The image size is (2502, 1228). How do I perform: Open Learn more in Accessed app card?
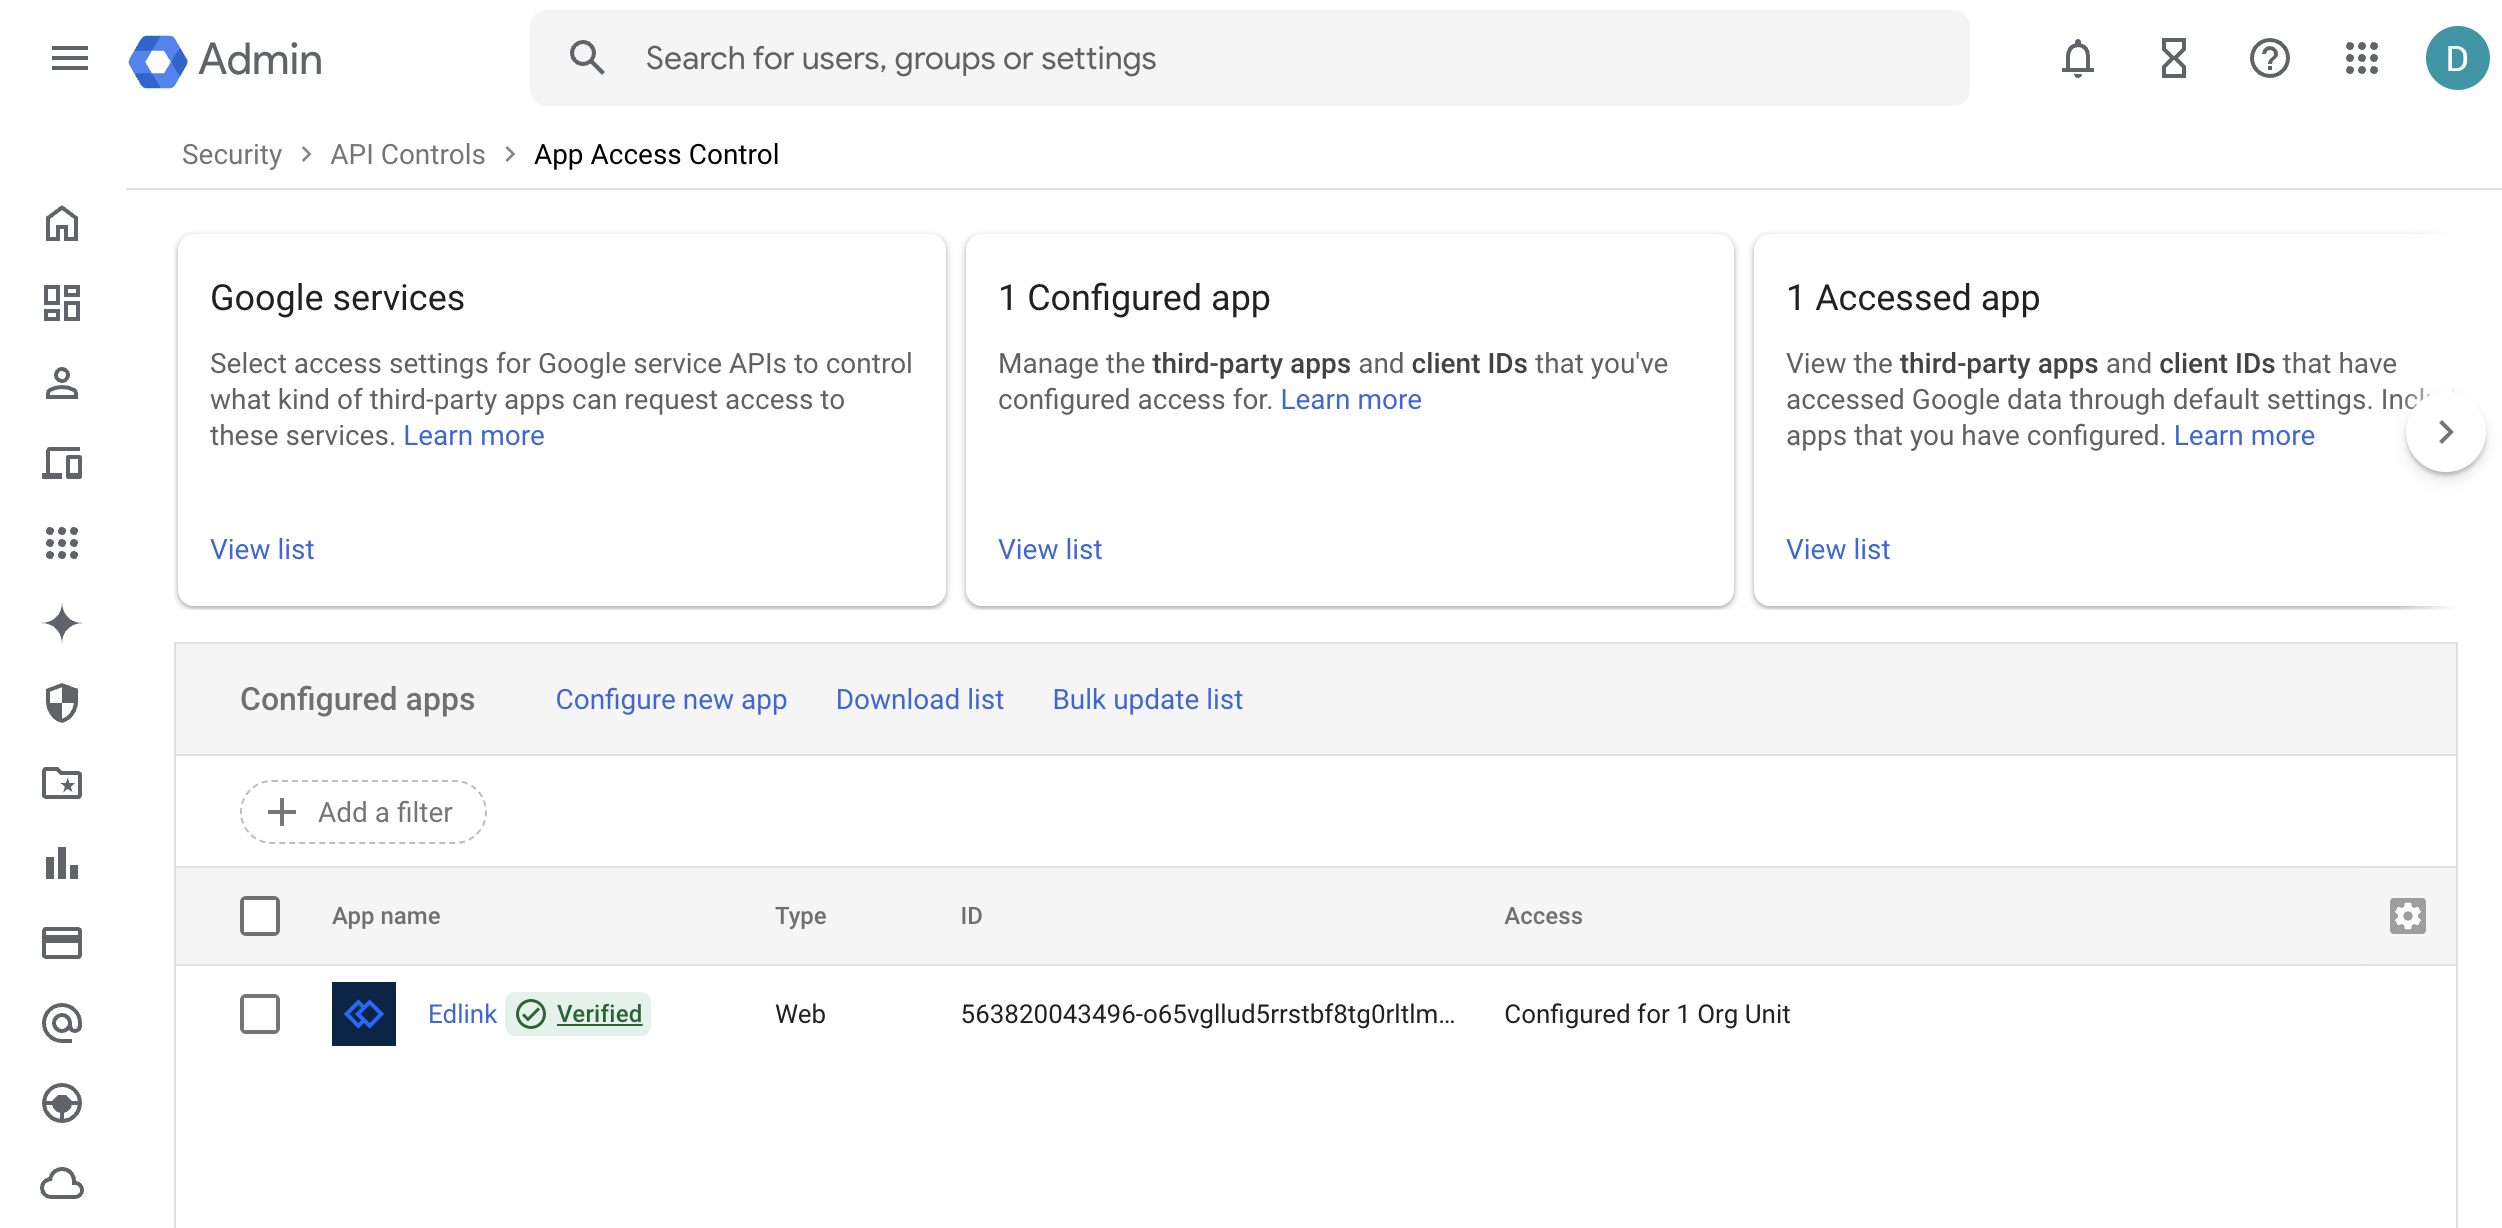[x=2244, y=436]
